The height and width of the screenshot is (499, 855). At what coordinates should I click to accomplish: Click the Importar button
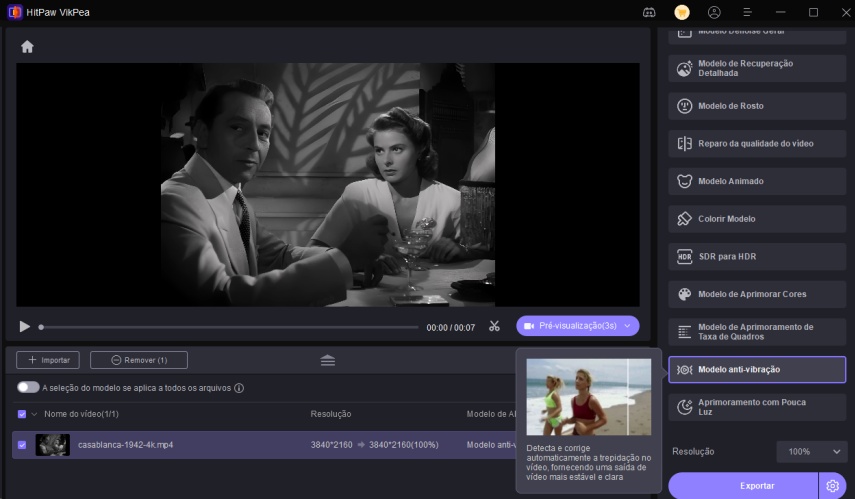[x=48, y=360]
